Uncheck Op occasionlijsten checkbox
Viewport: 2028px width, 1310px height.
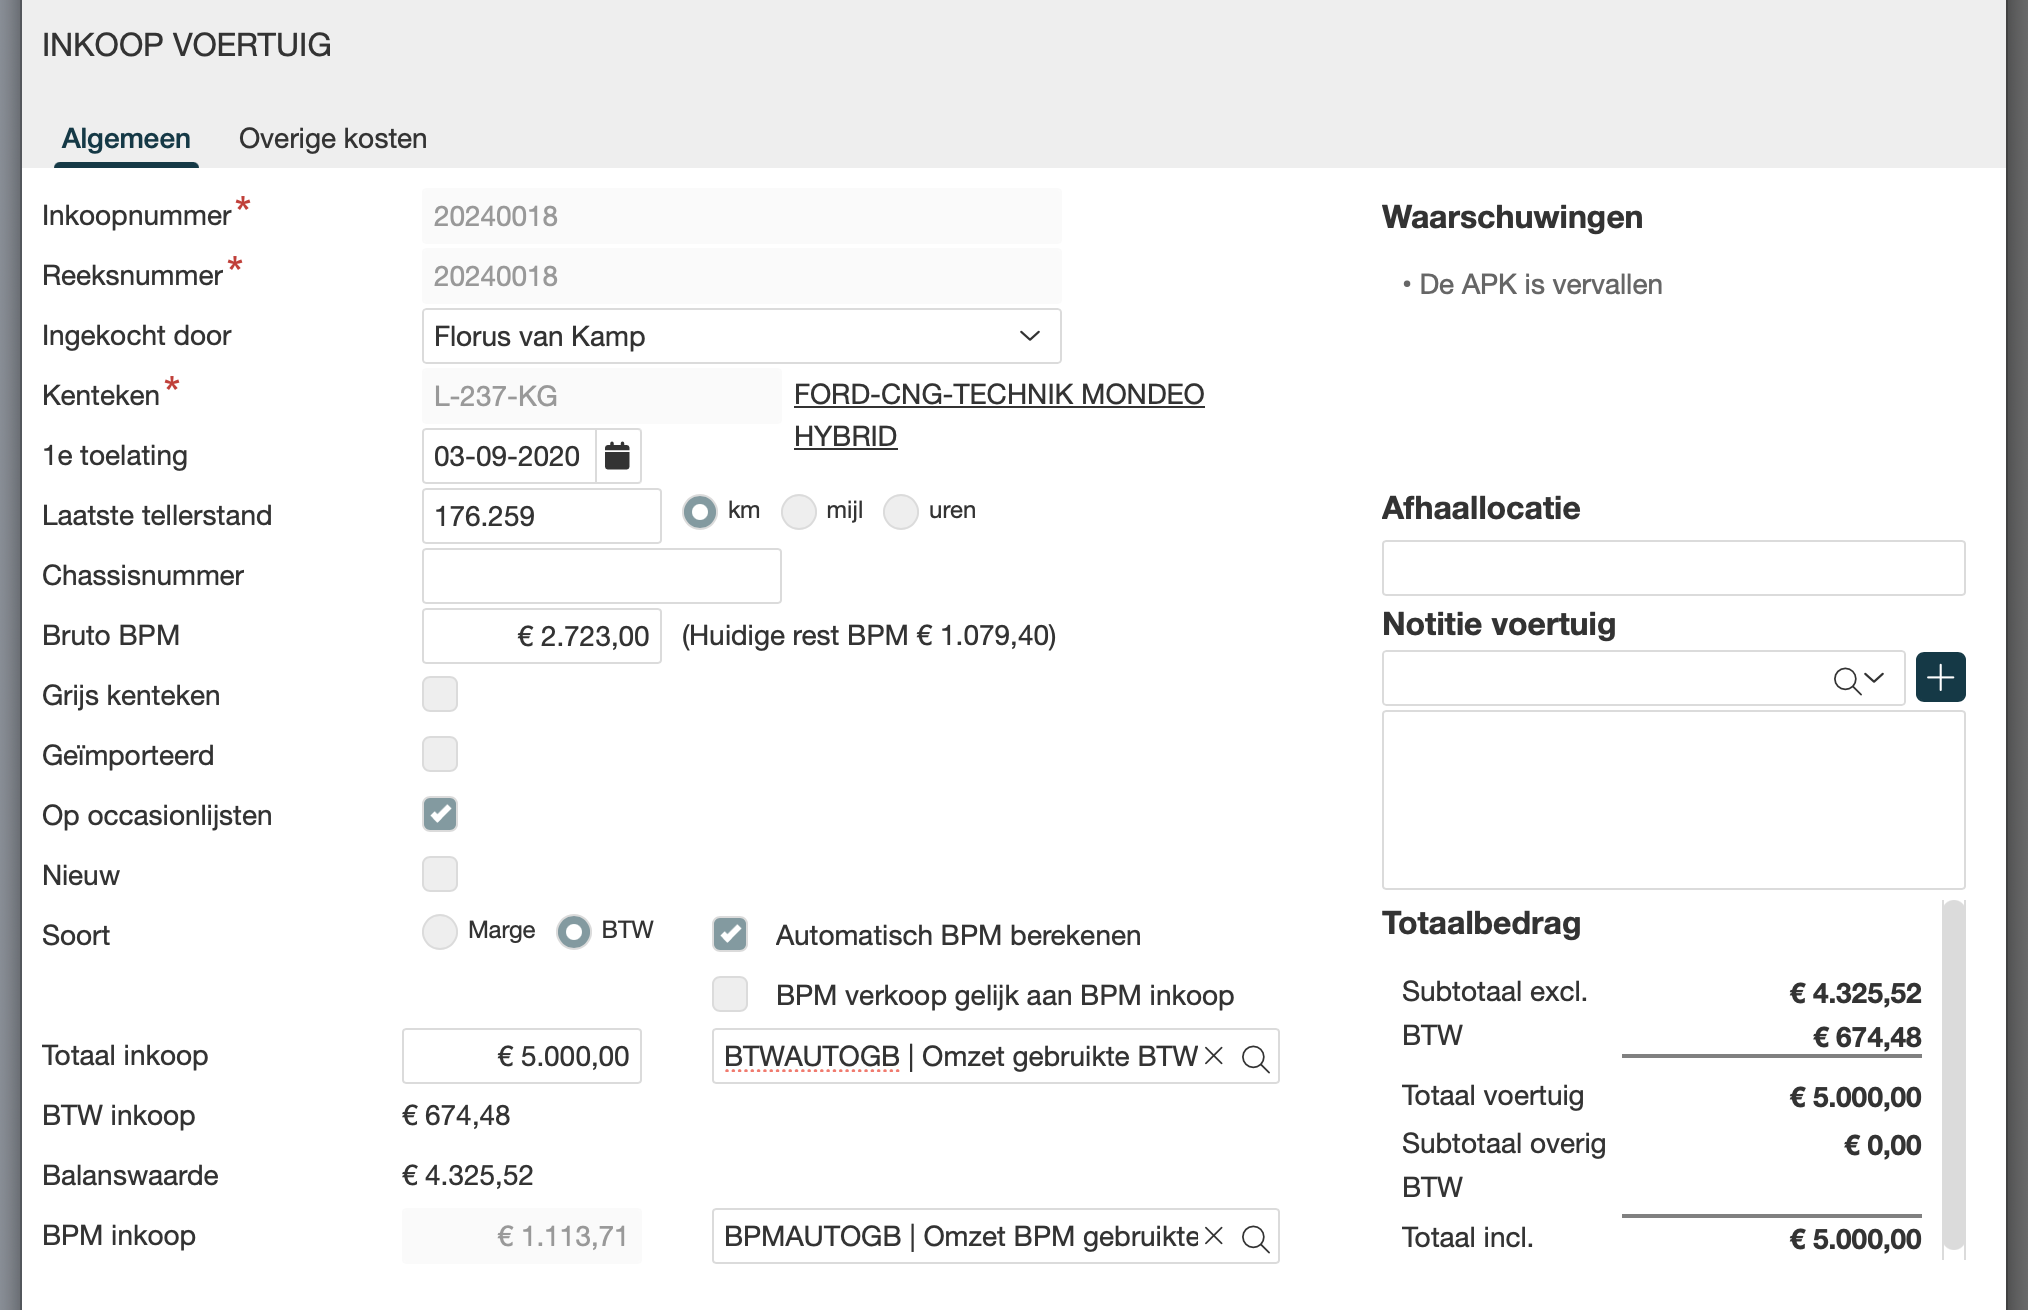[x=440, y=814]
